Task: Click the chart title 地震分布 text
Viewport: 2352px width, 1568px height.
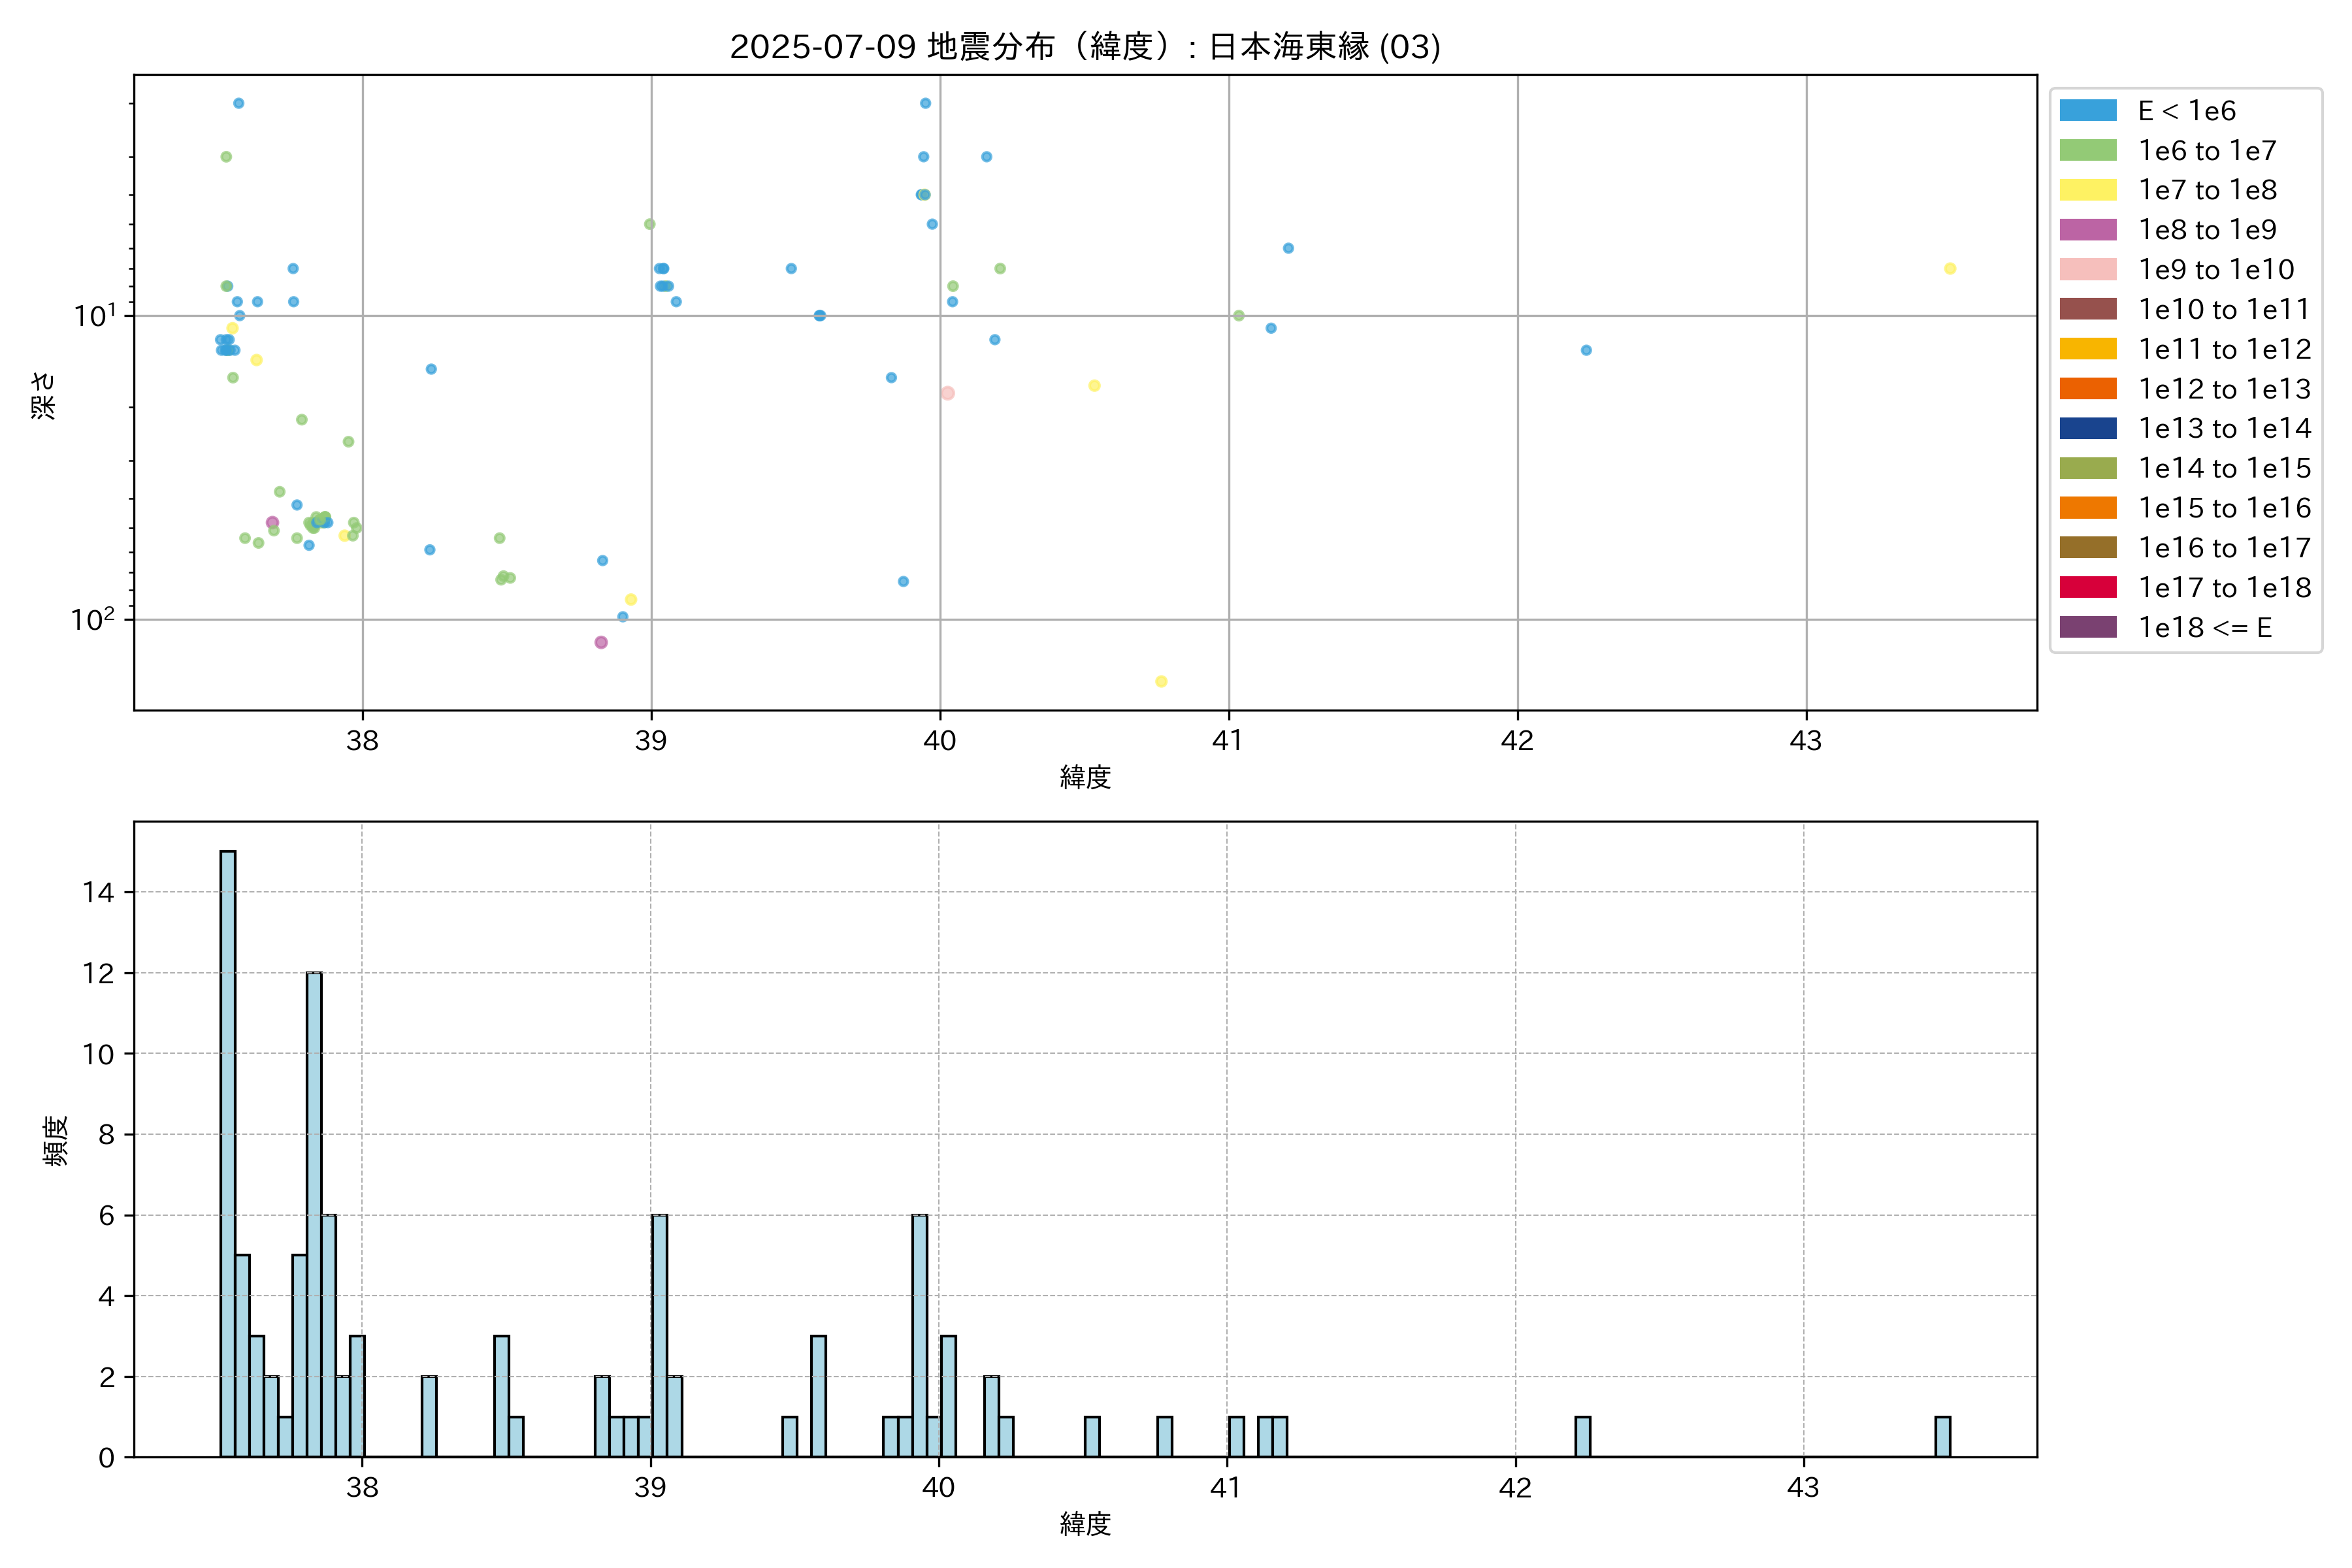Action: click(990, 47)
